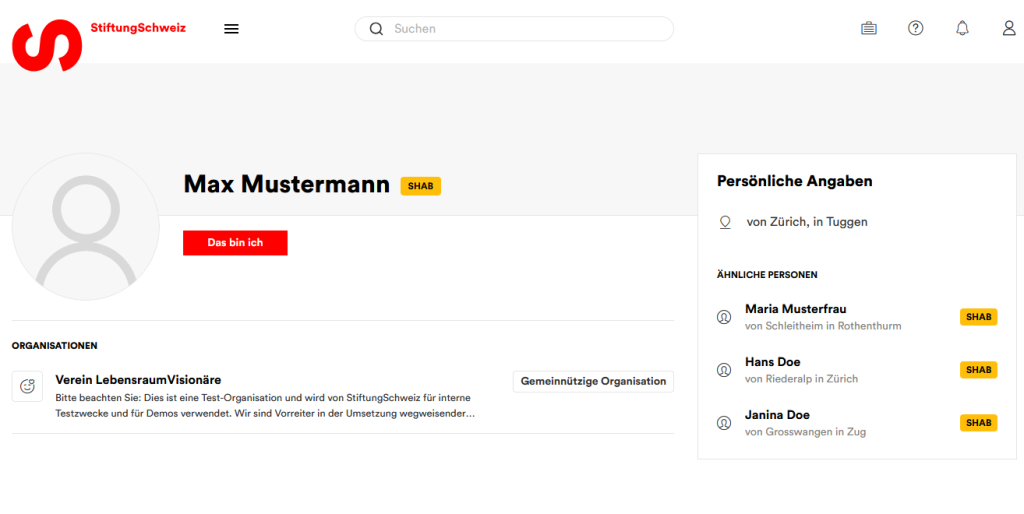Click SHAB badge next to Max Mustermann

[420, 186]
